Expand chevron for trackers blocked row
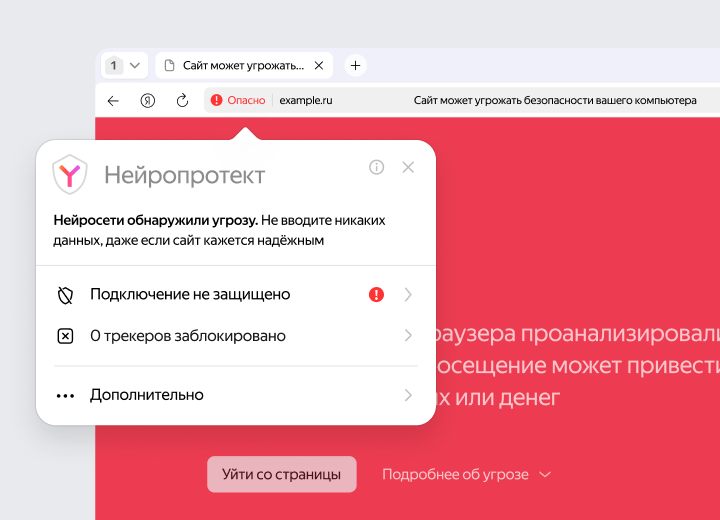The height and width of the screenshot is (520, 720). [x=408, y=336]
